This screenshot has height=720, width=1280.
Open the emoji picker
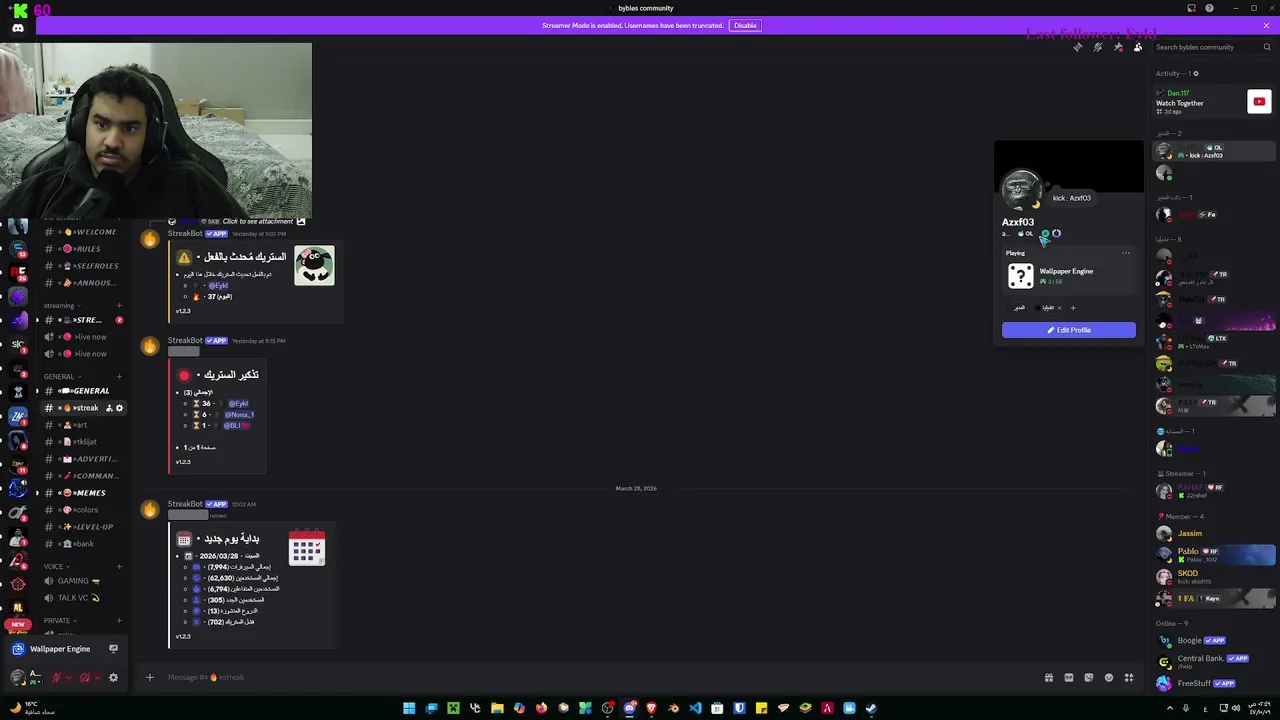pos(1109,677)
